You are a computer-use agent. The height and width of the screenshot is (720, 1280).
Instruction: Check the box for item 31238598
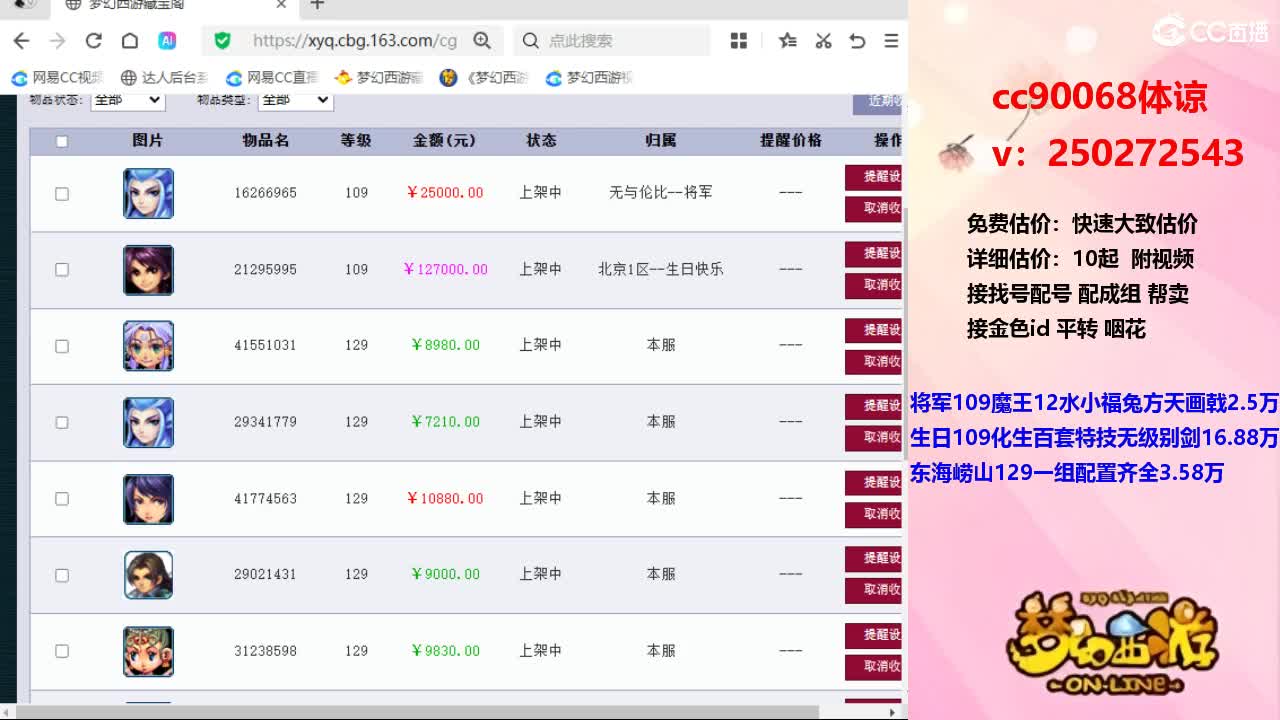point(61,651)
